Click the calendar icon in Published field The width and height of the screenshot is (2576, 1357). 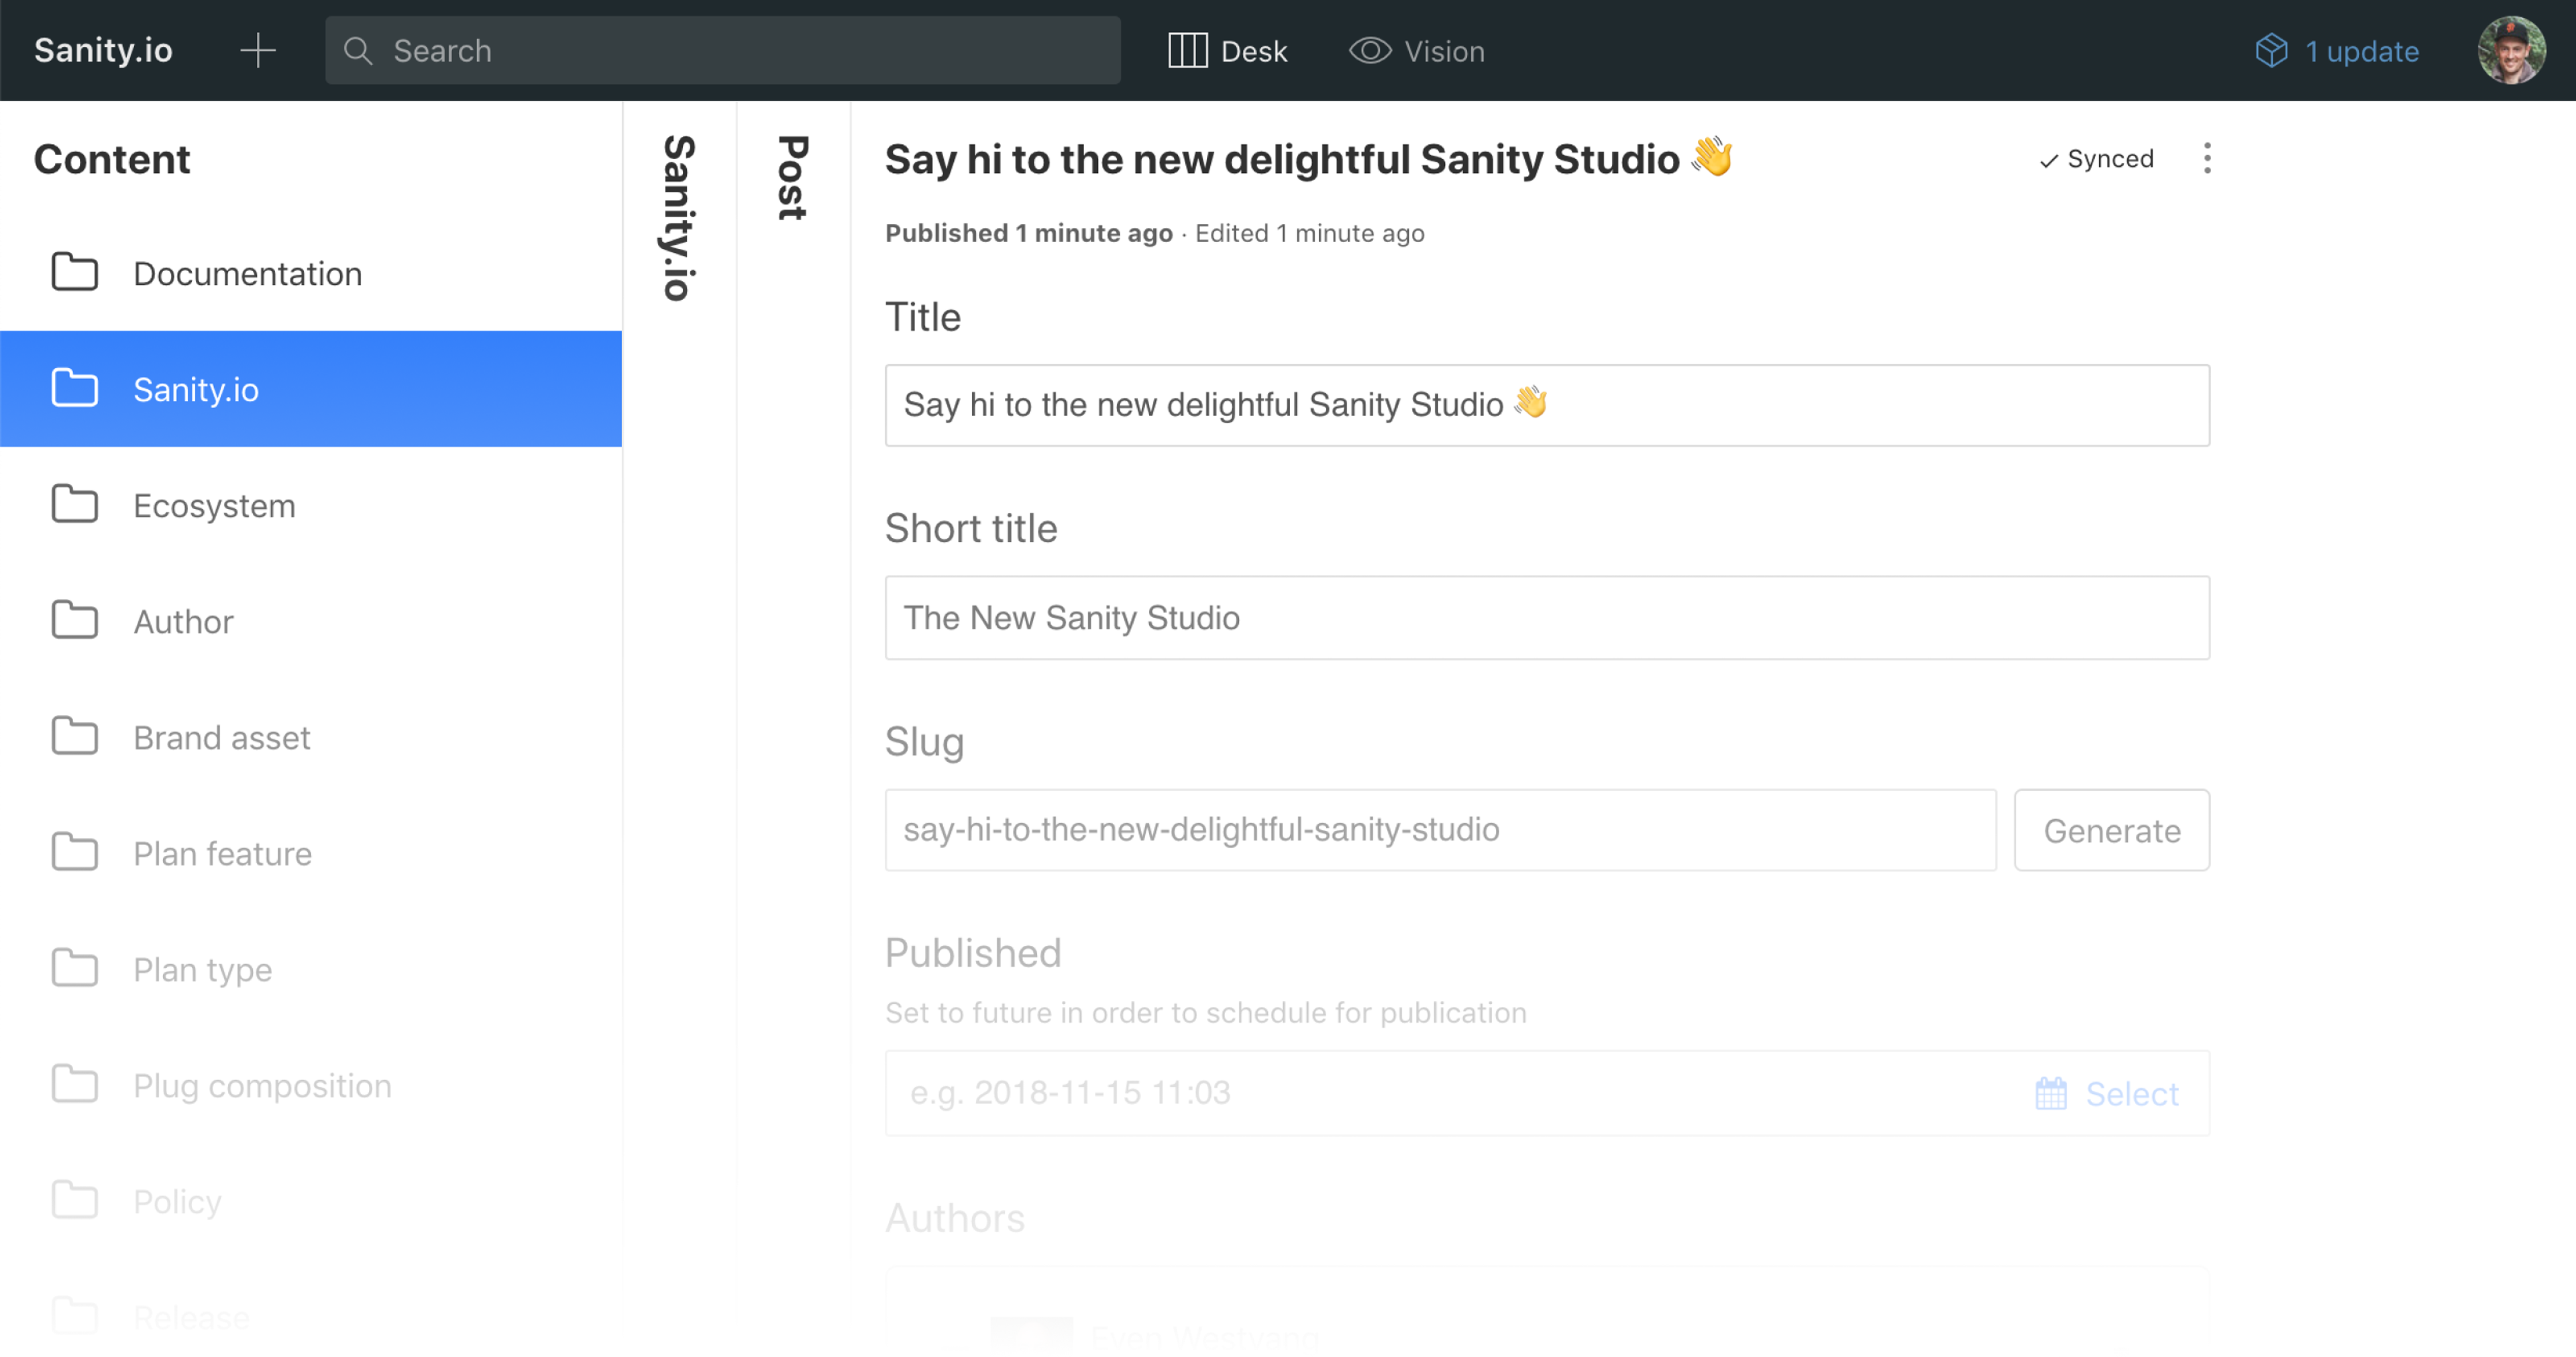pyautogui.click(x=2050, y=1093)
